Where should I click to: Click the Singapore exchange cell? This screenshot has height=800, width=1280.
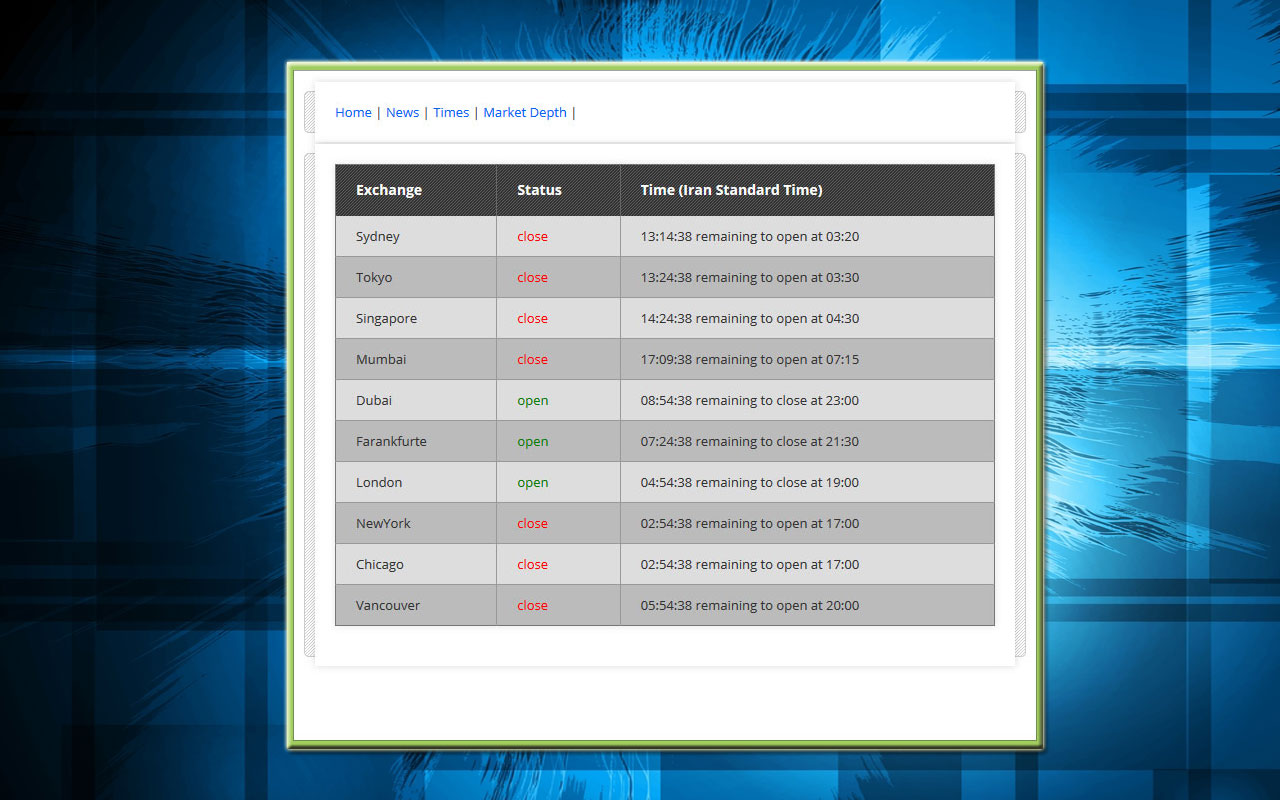[386, 319]
